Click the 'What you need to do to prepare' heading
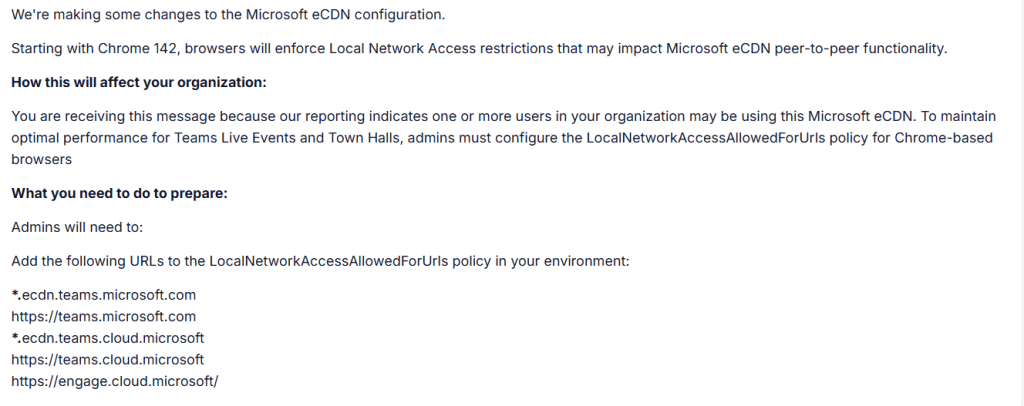Screen dimensions: 1024x406 tap(120, 193)
